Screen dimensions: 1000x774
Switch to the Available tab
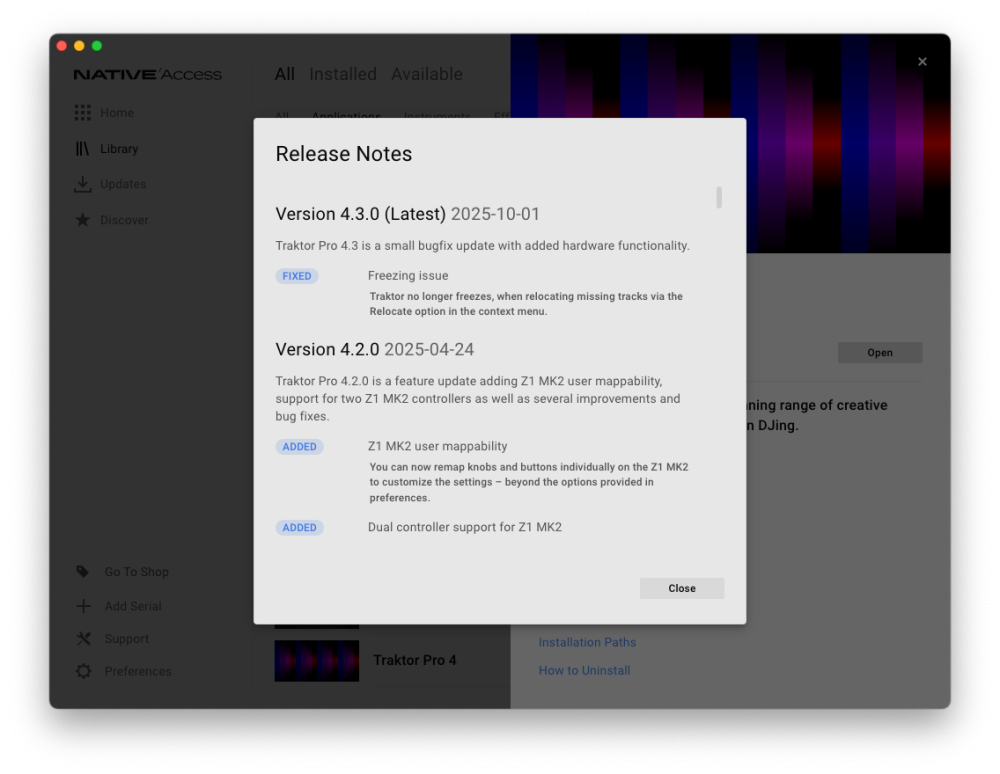pyautogui.click(x=427, y=74)
